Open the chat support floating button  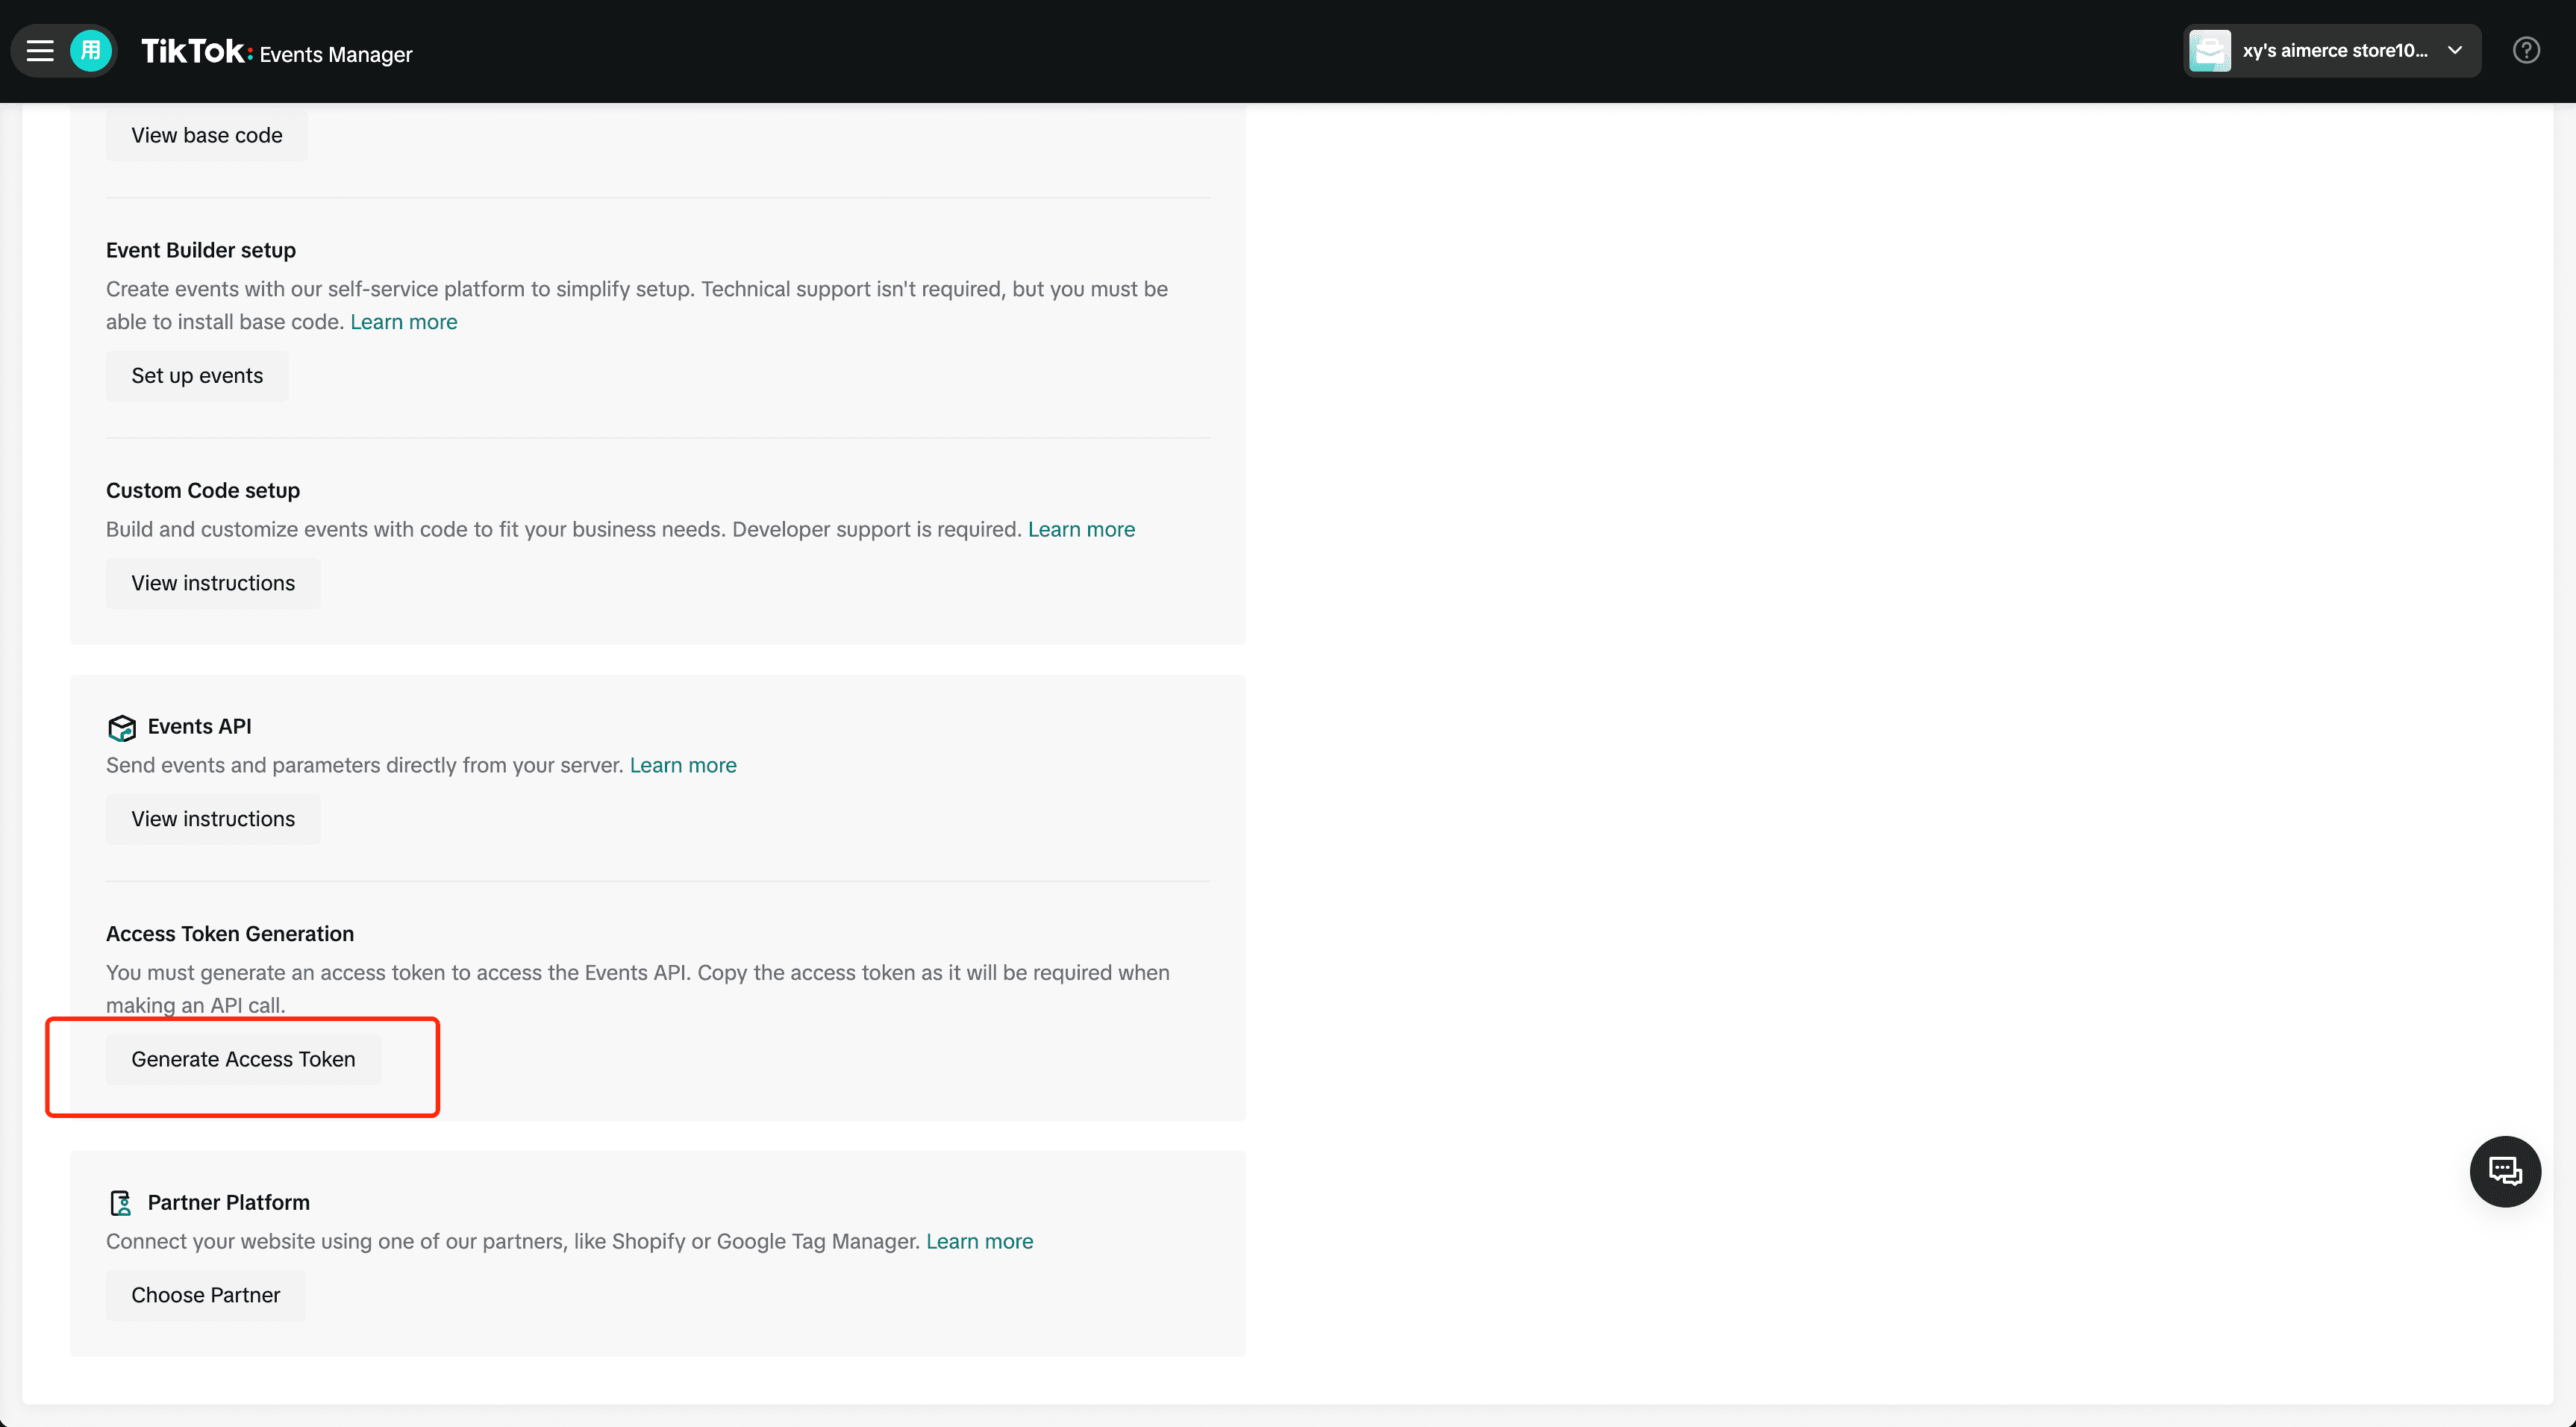(2505, 1171)
